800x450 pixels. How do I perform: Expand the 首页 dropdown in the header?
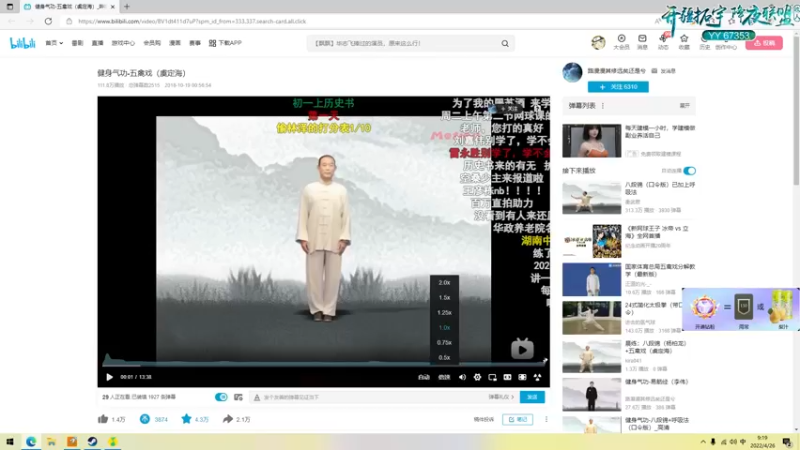point(54,43)
